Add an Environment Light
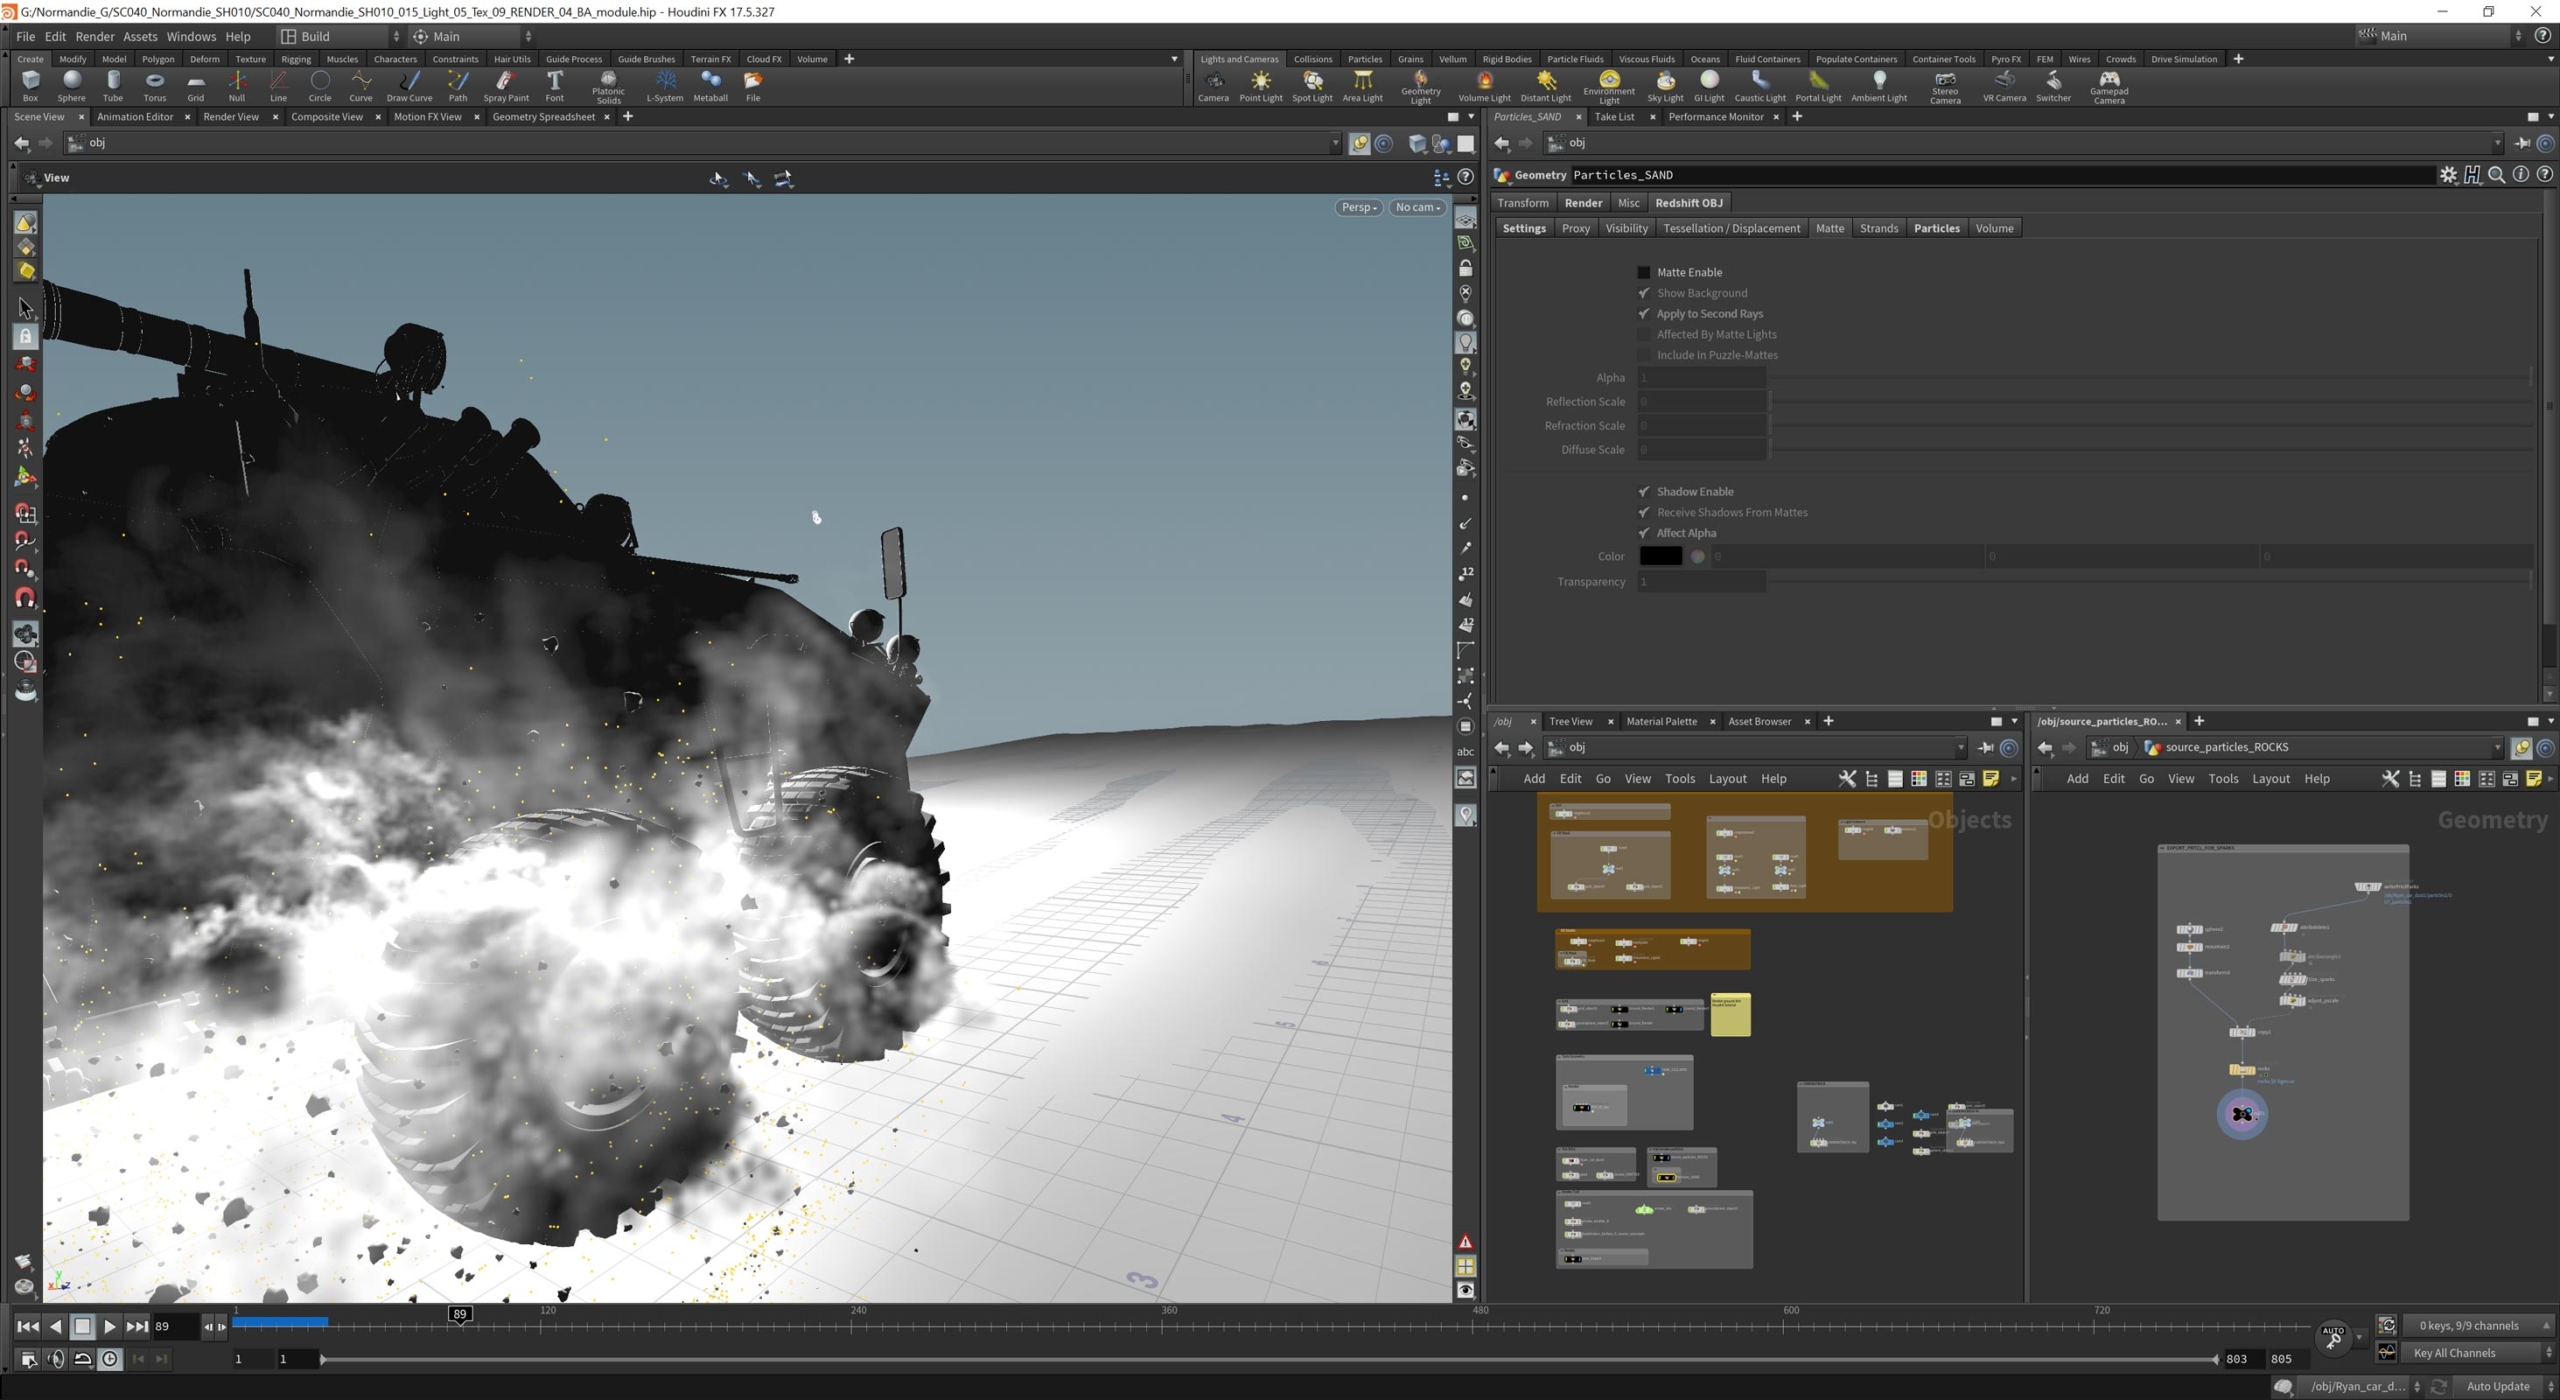This screenshot has width=2560, height=1400. (x=1609, y=87)
